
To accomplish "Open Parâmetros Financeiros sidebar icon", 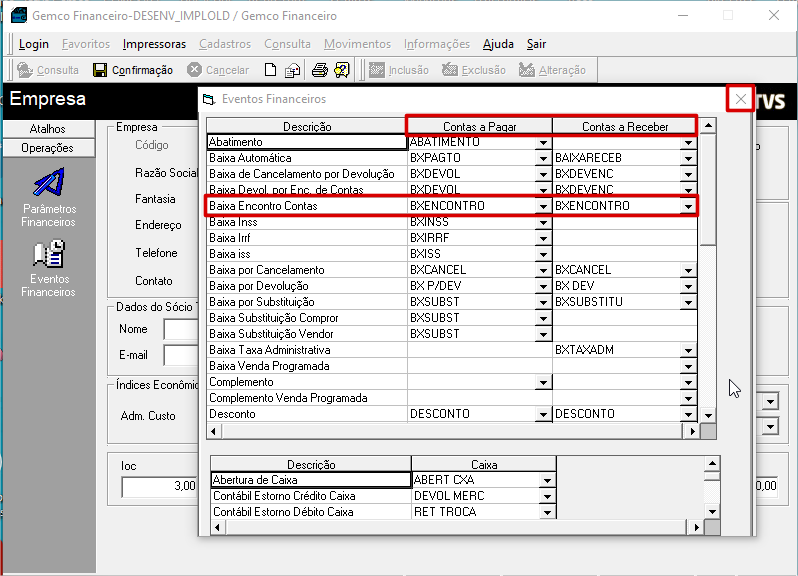I will pyautogui.click(x=48, y=182).
